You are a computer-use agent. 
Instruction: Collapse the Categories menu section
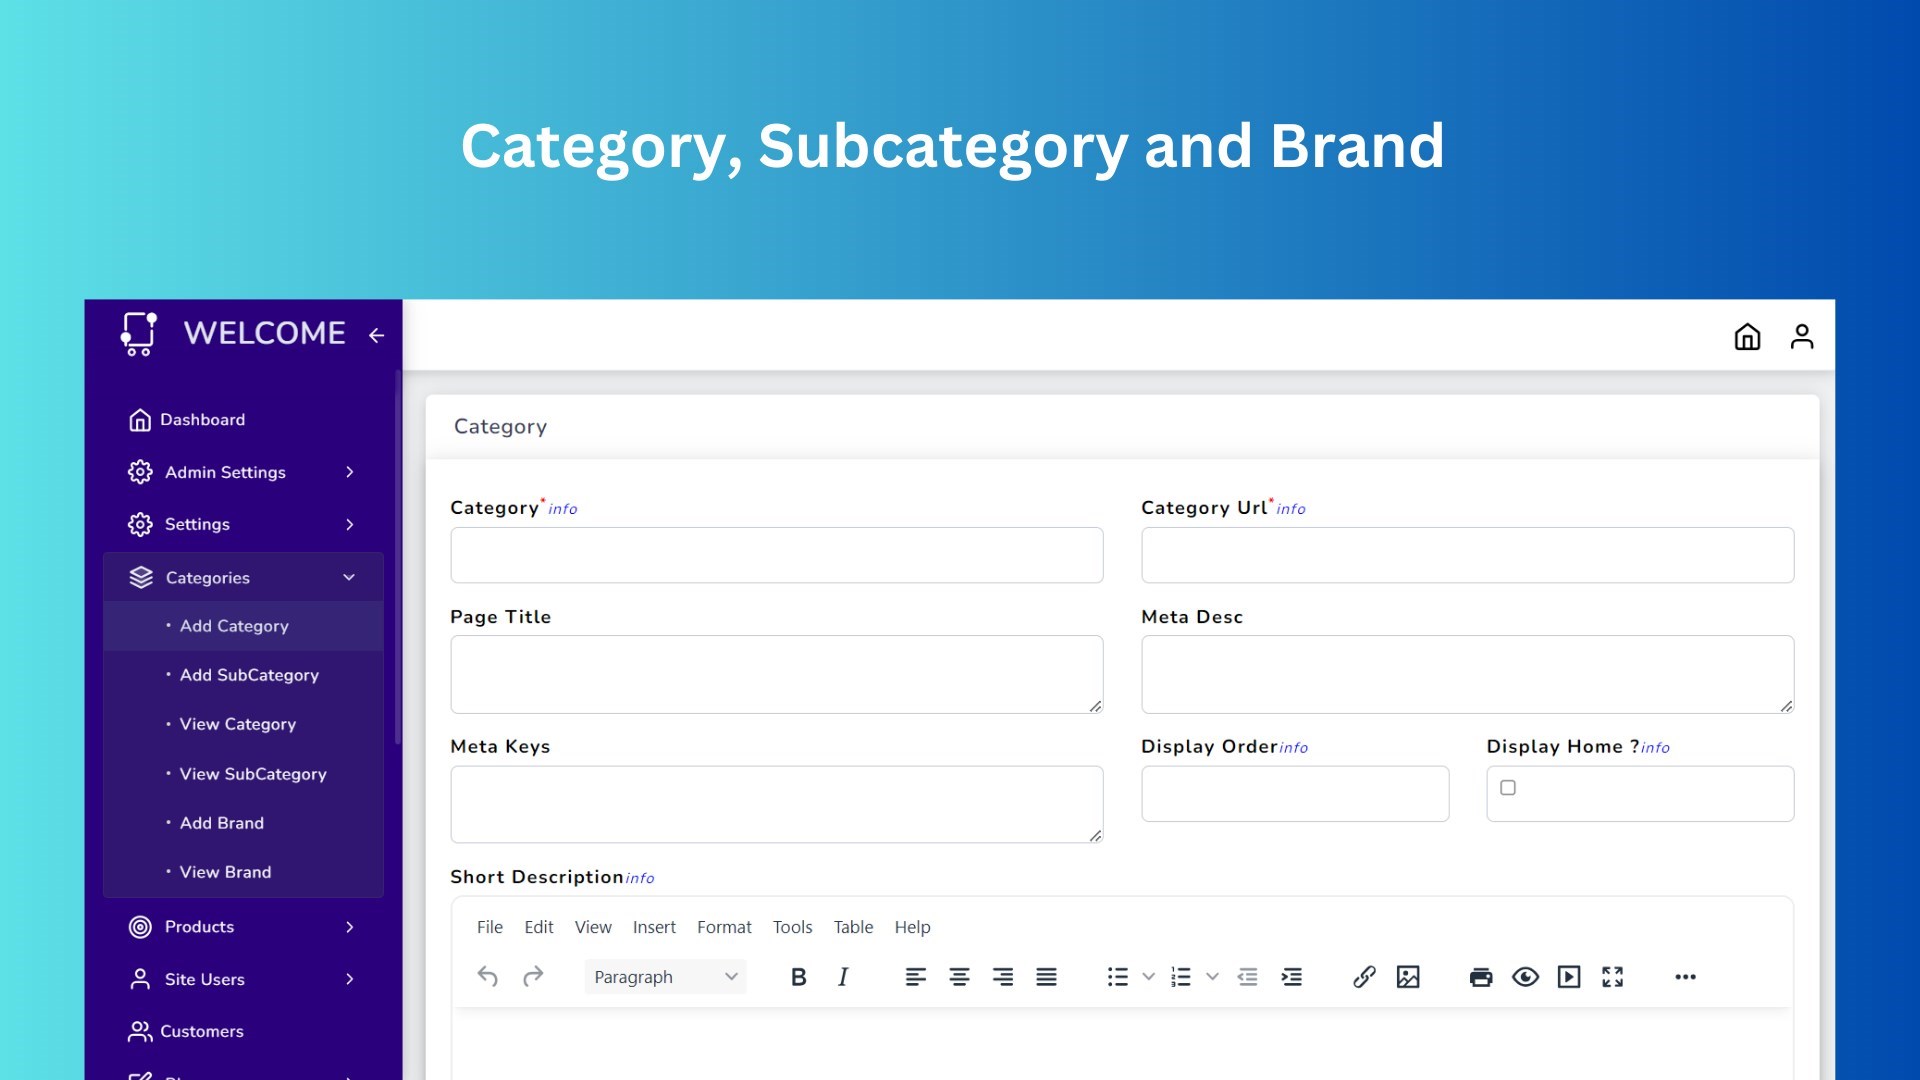[349, 577]
